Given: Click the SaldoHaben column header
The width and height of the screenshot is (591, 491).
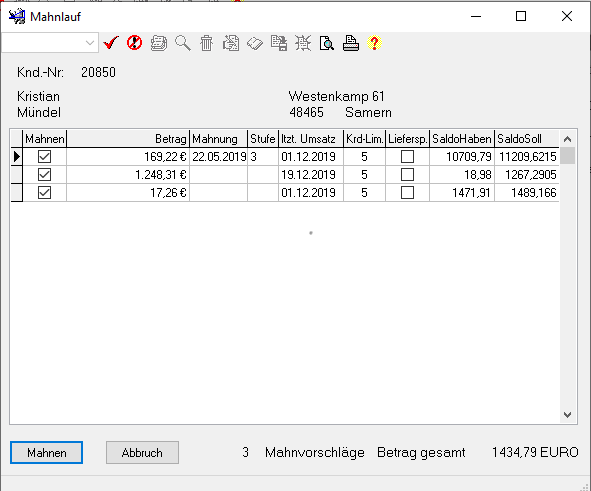Looking at the screenshot, I should [462, 139].
